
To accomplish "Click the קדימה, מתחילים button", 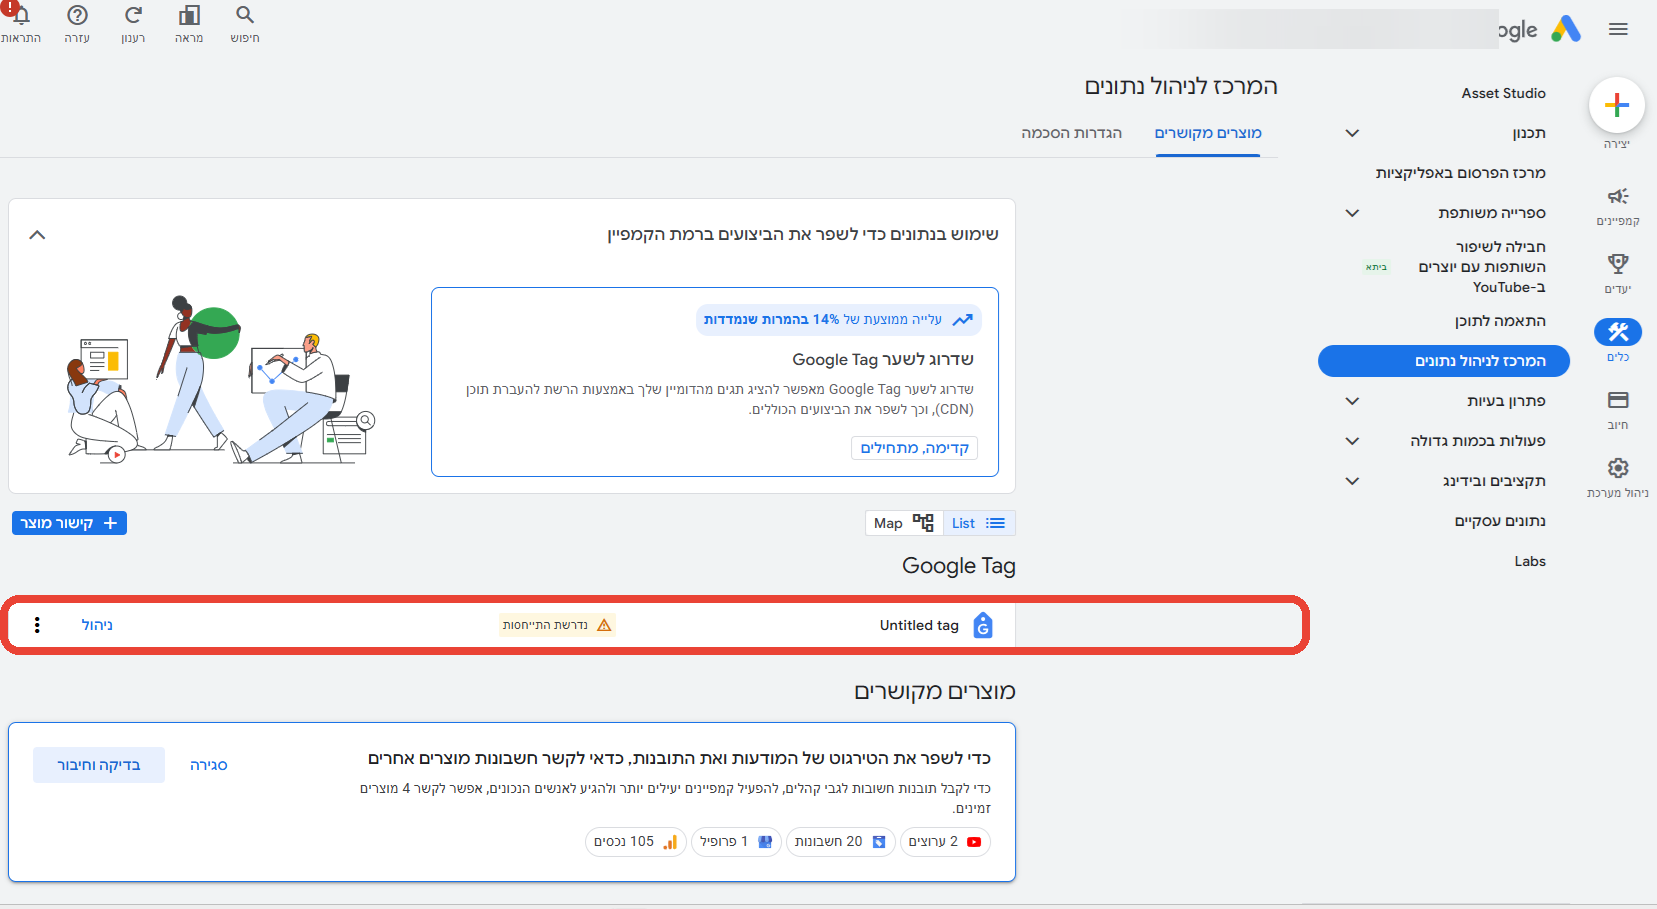I will [914, 448].
